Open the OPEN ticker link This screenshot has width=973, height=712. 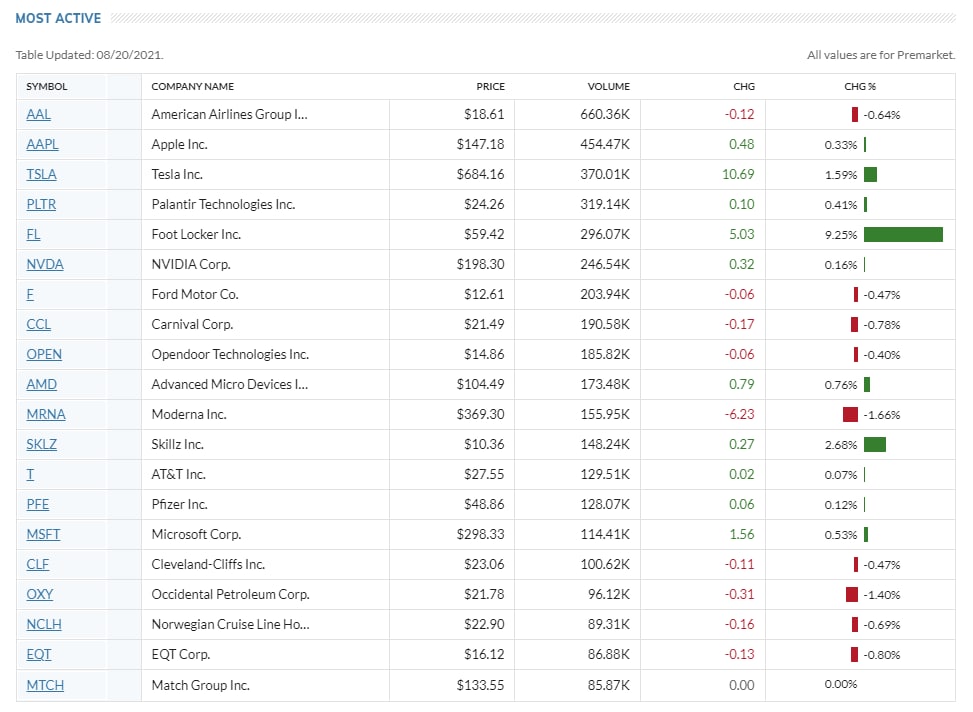pos(44,354)
